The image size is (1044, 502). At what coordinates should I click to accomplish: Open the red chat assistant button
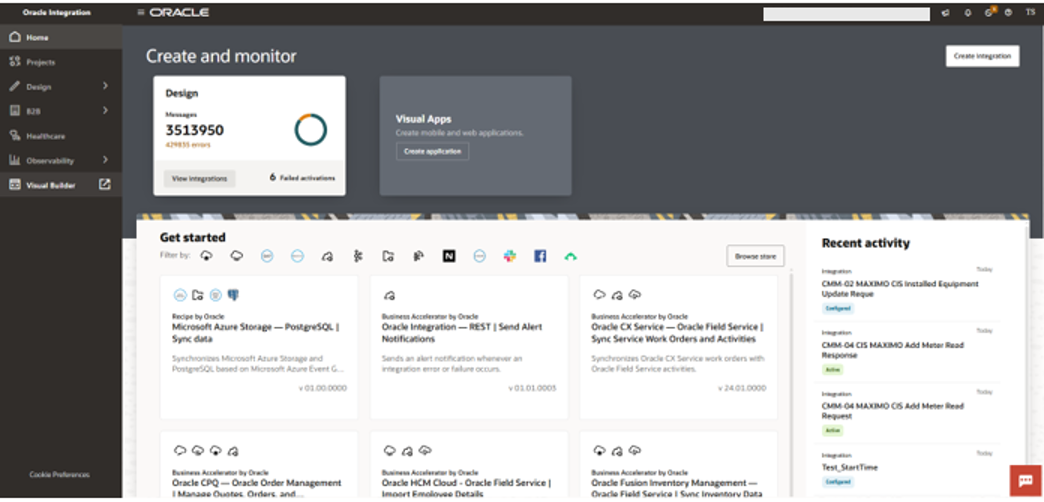click(x=1025, y=480)
